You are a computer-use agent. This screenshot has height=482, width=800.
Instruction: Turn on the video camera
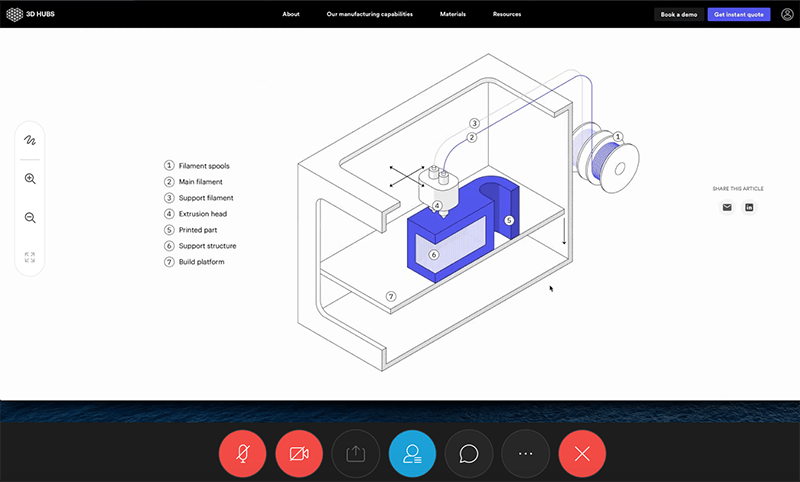point(299,453)
